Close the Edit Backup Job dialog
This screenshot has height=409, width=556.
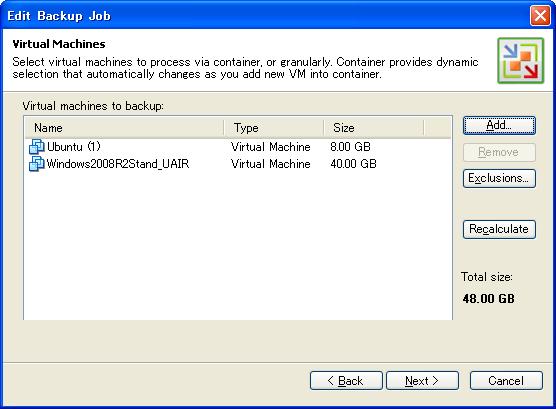pyautogui.click(x=540, y=16)
